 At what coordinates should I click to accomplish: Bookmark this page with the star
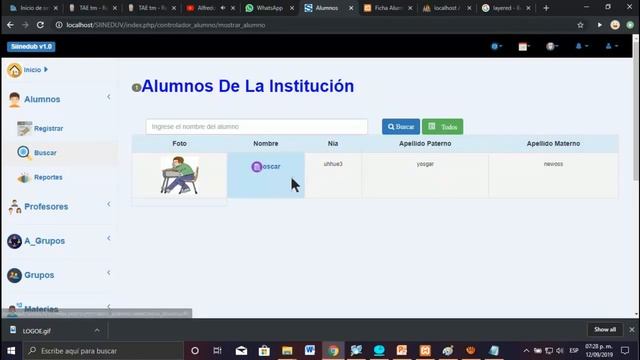click(580, 25)
